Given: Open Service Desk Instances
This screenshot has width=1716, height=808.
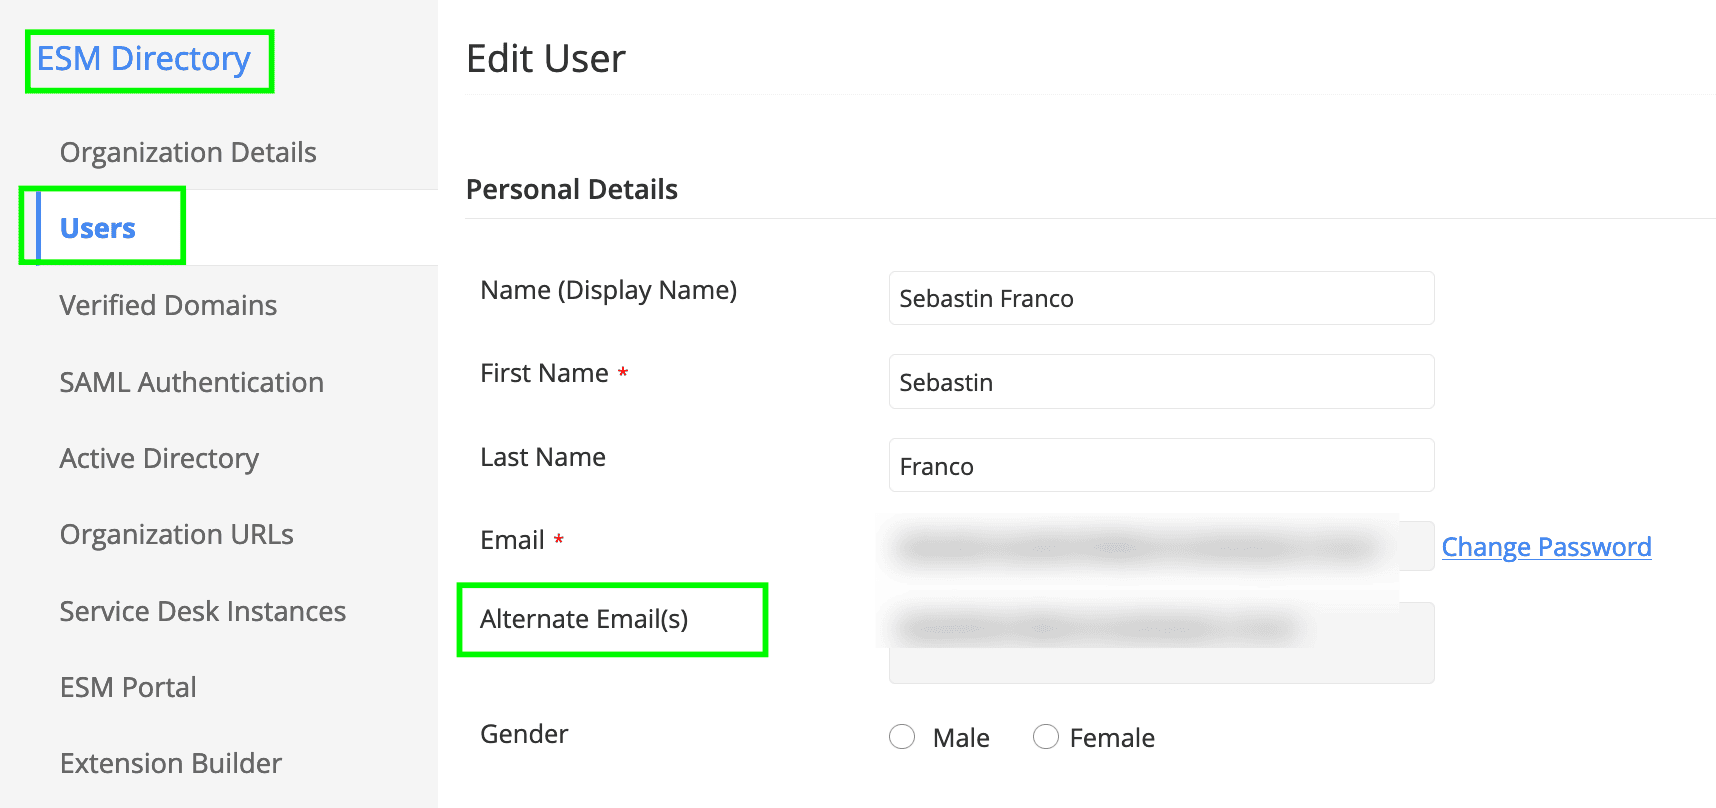Looking at the screenshot, I should tap(203, 611).
